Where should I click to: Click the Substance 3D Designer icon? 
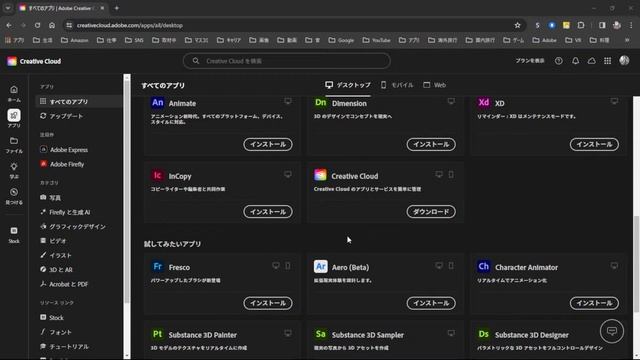point(484,334)
